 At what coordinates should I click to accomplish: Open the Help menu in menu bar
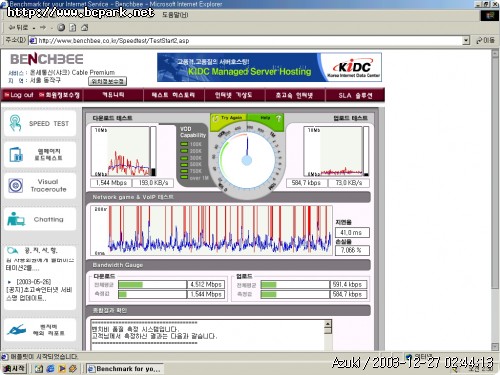tap(175, 15)
